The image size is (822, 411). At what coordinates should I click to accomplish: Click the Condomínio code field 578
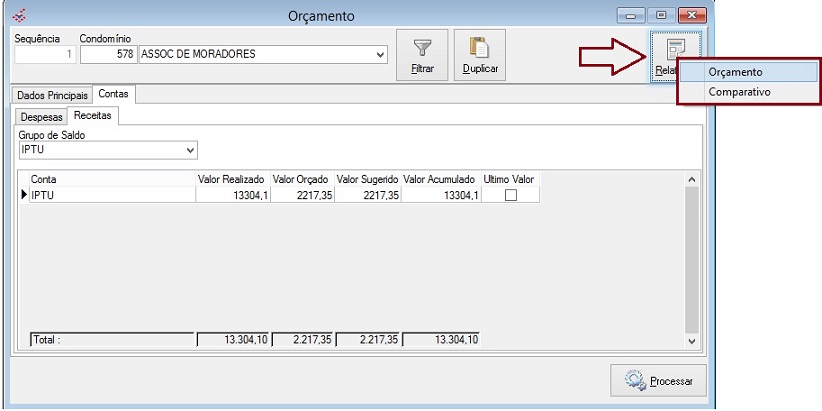coord(107,55)
